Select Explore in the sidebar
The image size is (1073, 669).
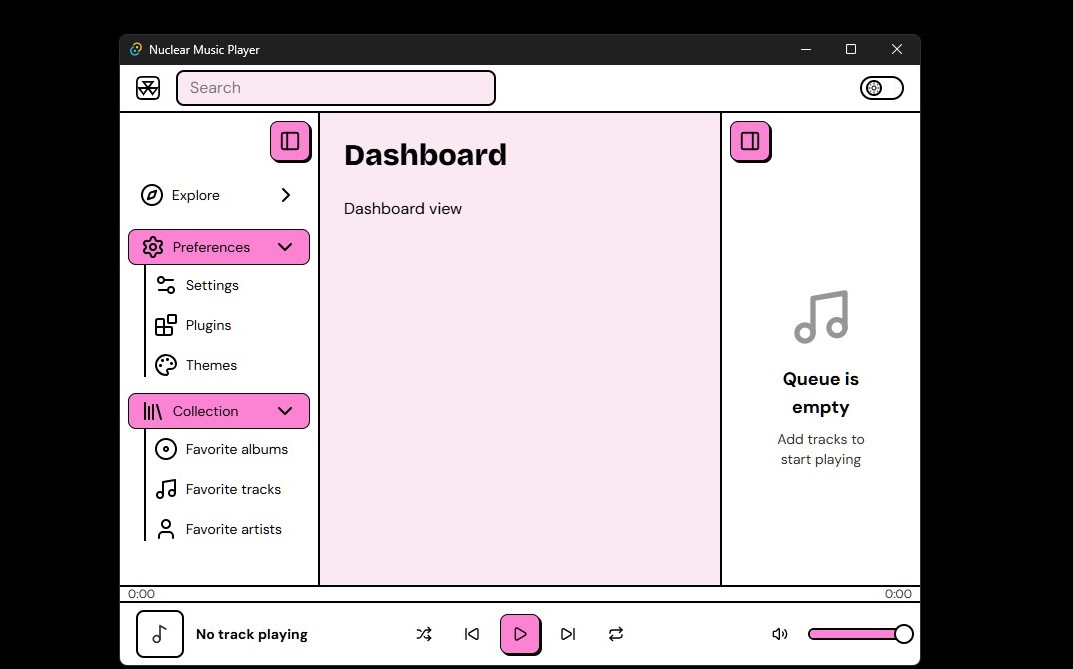click(x=195, y=195)
